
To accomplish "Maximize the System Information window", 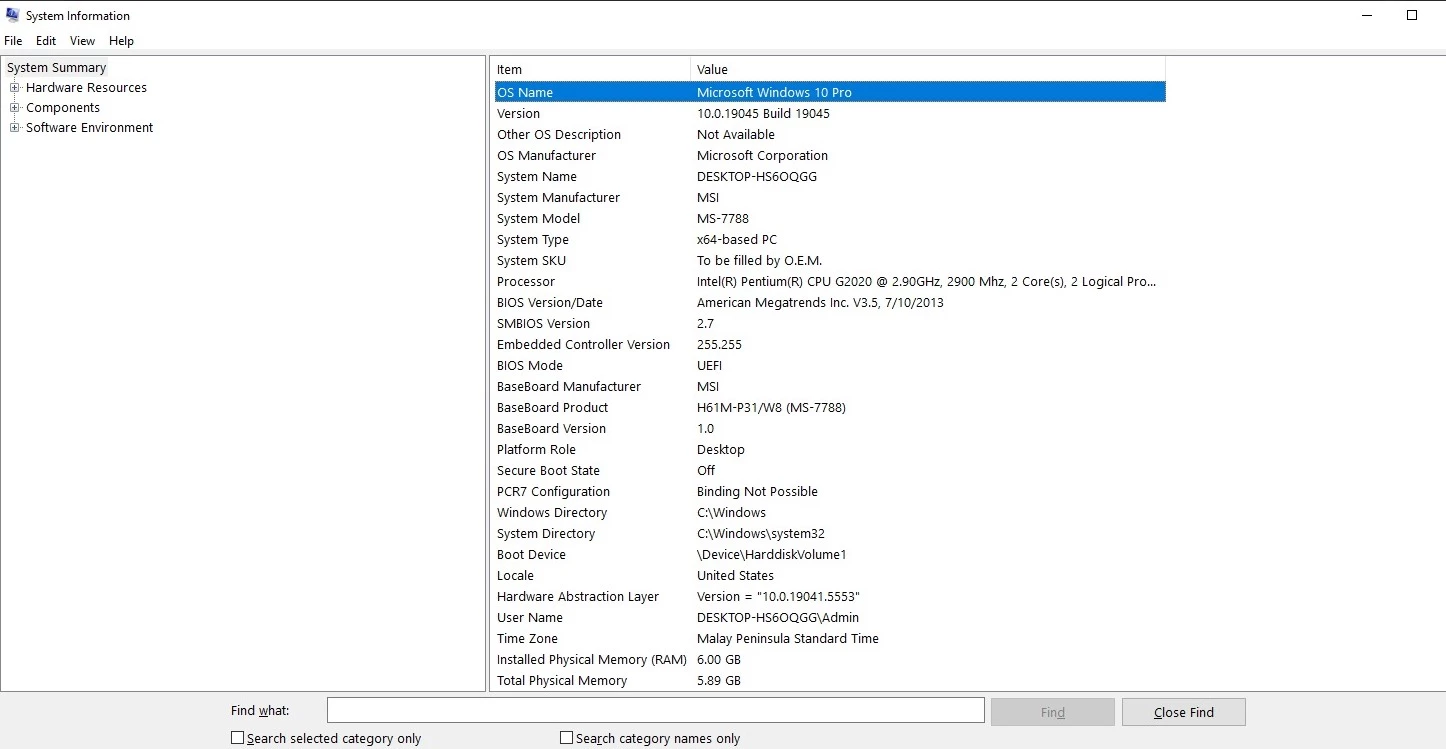I will (1412, 15).
